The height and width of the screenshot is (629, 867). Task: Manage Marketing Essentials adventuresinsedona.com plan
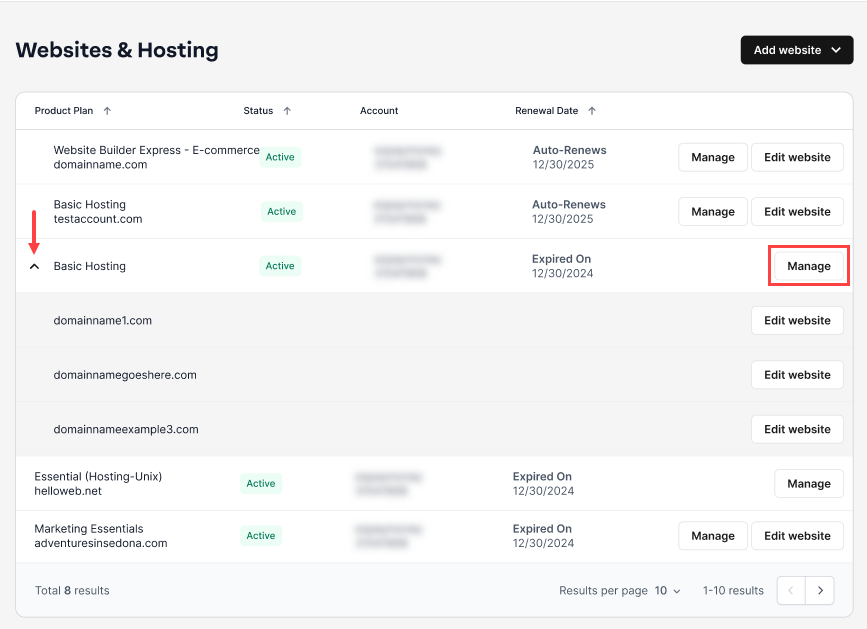pos(713,536)
